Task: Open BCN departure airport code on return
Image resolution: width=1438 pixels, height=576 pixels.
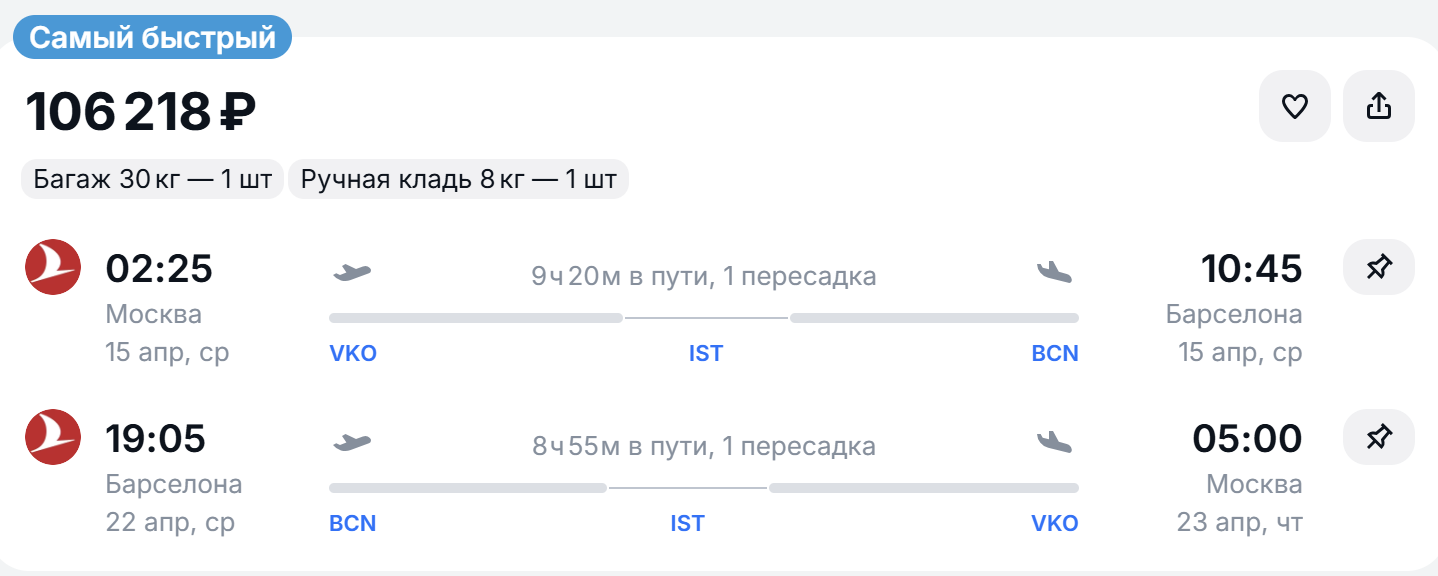Action: (x=353, y=523)
